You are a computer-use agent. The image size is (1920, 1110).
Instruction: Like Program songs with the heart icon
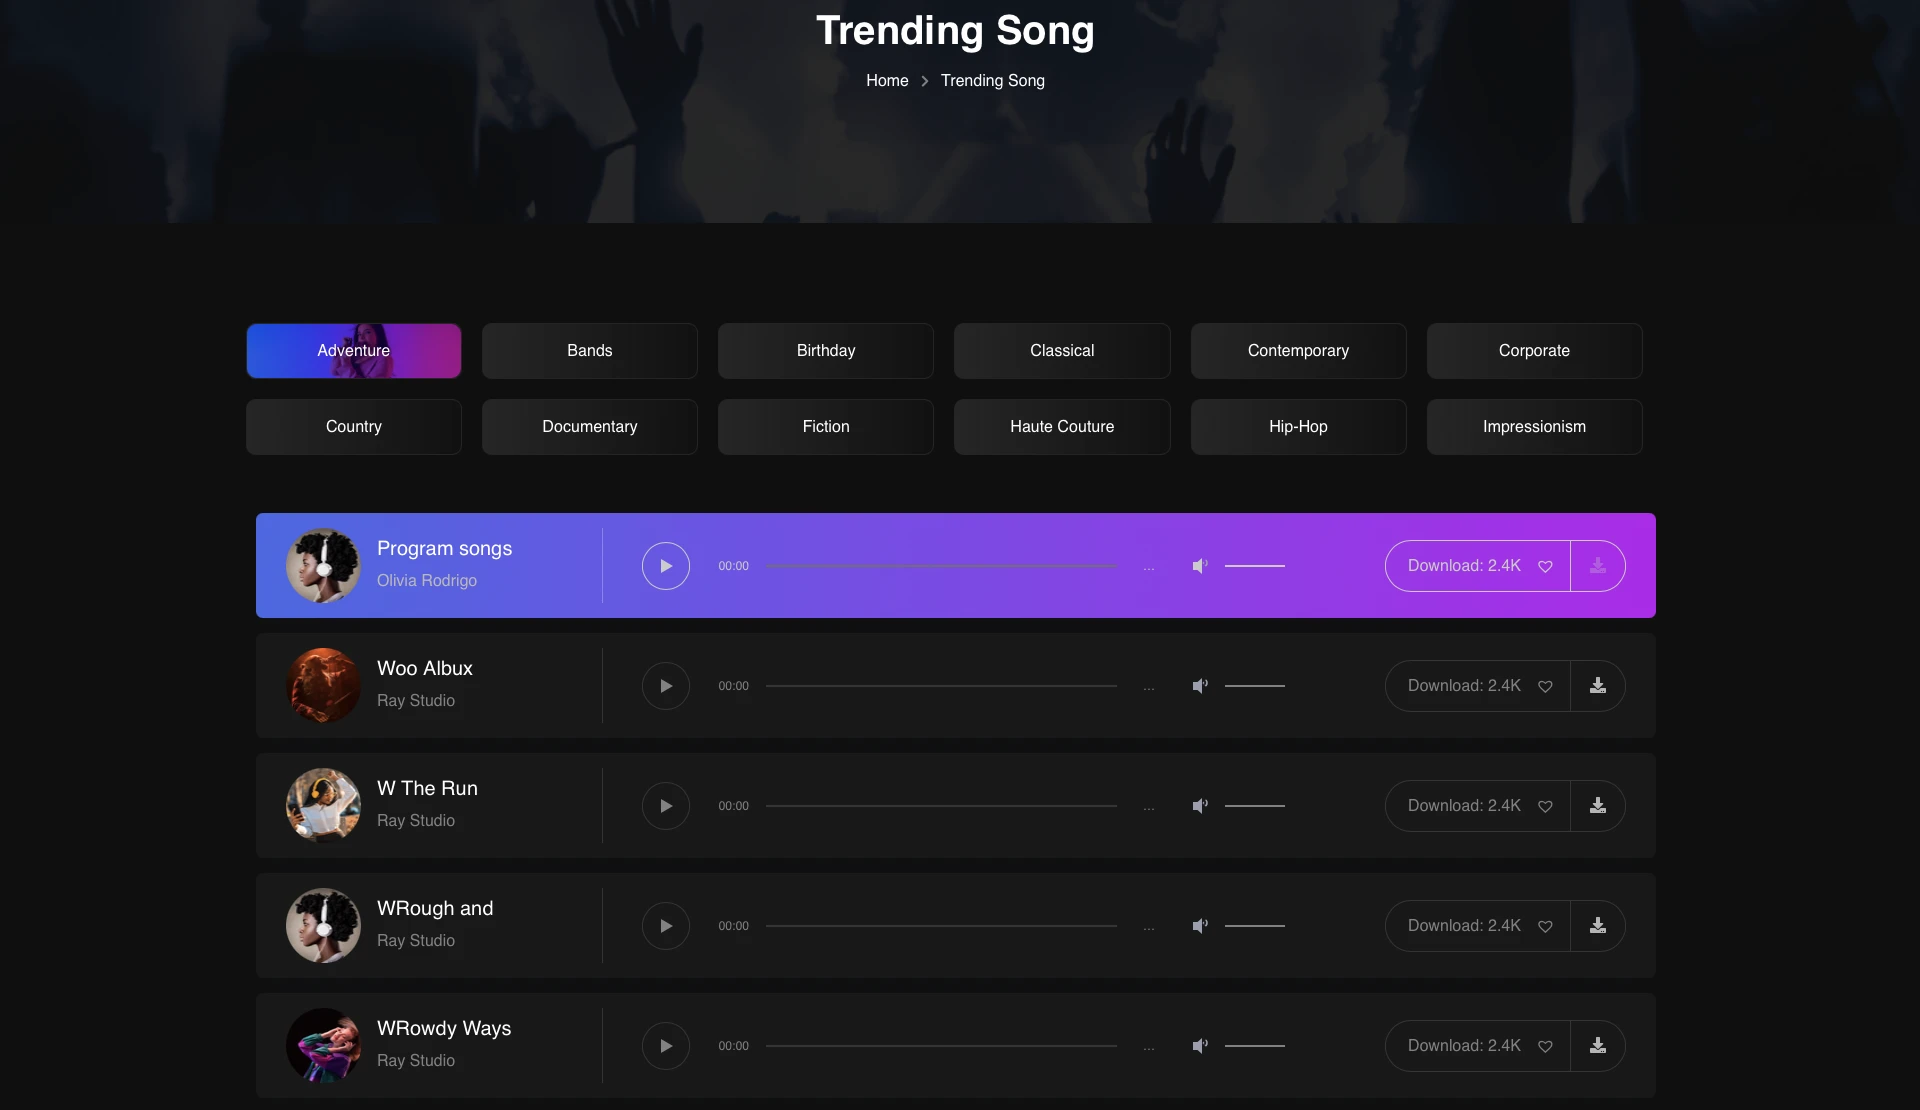coord(1545,567)
